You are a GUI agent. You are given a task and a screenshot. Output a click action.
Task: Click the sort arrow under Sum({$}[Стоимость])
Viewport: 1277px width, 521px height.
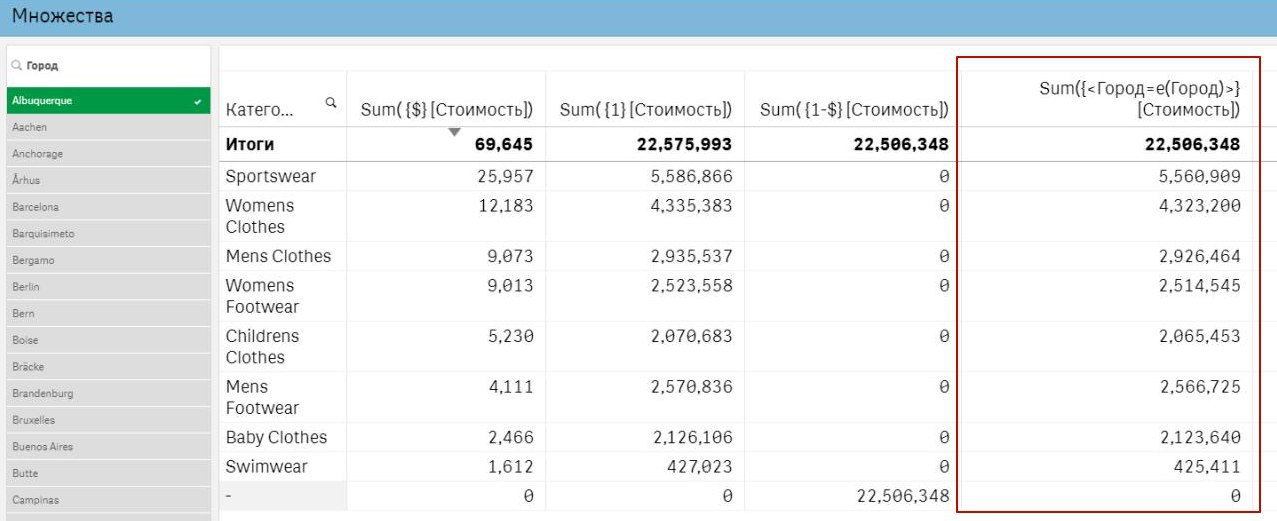point(454,132)
